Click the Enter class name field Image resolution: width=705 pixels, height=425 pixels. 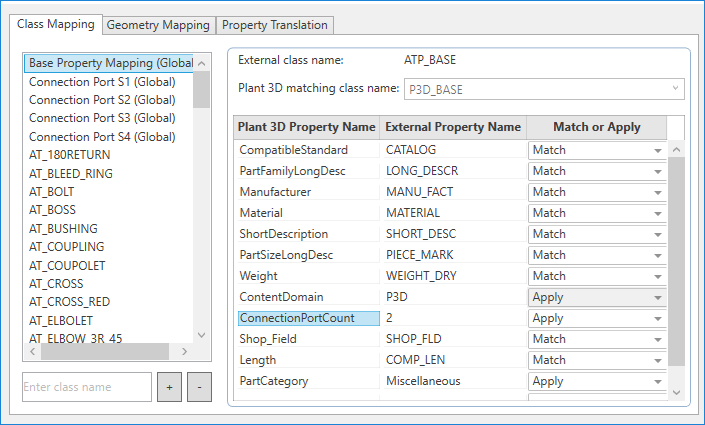click(x=87, y=387)
